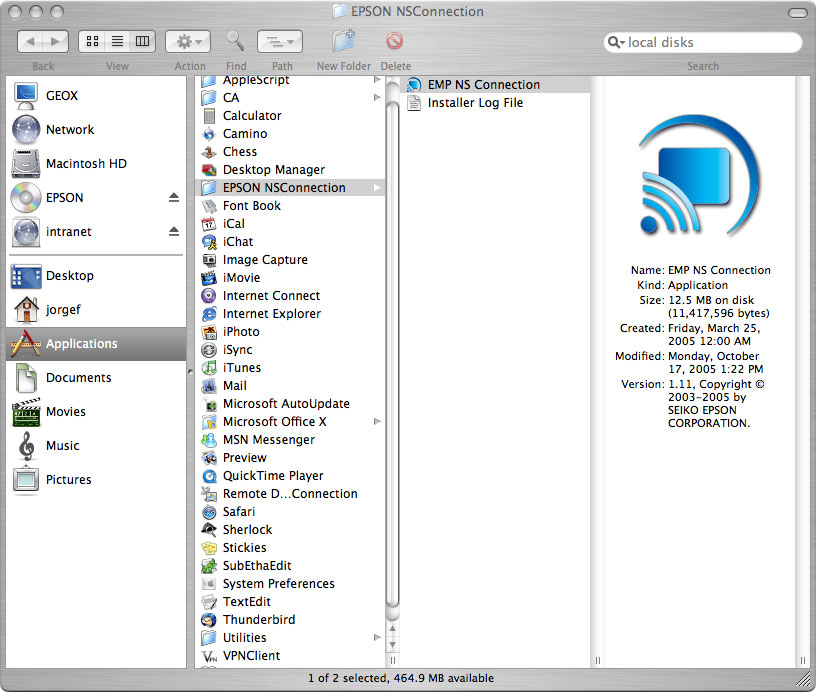Click the Delete toolbar icon
Image resolution: width=816 pixels, height=692 pixels.
tap(394, 41)
